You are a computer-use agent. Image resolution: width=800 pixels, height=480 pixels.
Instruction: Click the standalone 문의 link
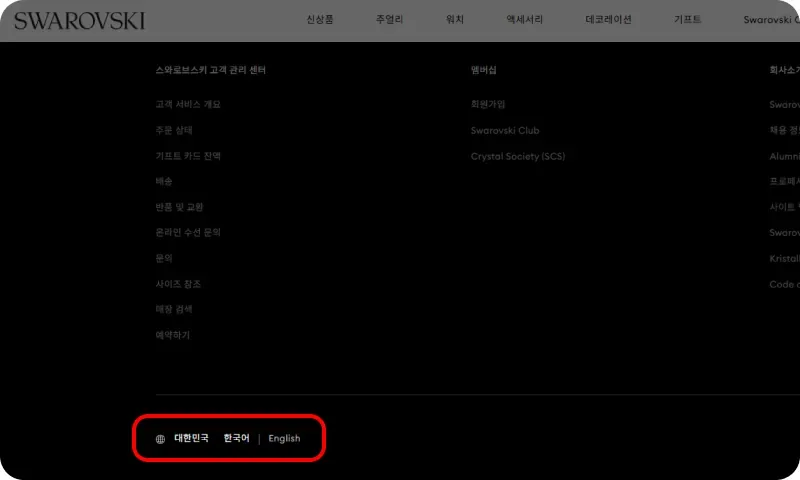(164, 258)
